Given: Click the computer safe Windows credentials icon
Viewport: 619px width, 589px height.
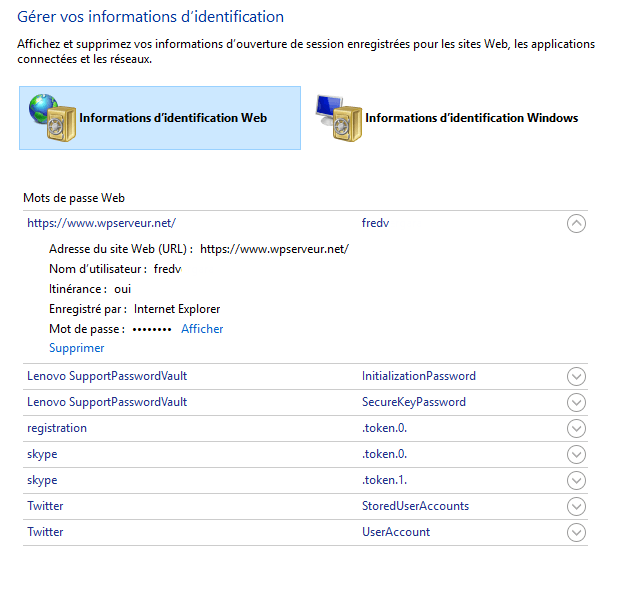Looking at the screenshot, I should click(336, 117).
